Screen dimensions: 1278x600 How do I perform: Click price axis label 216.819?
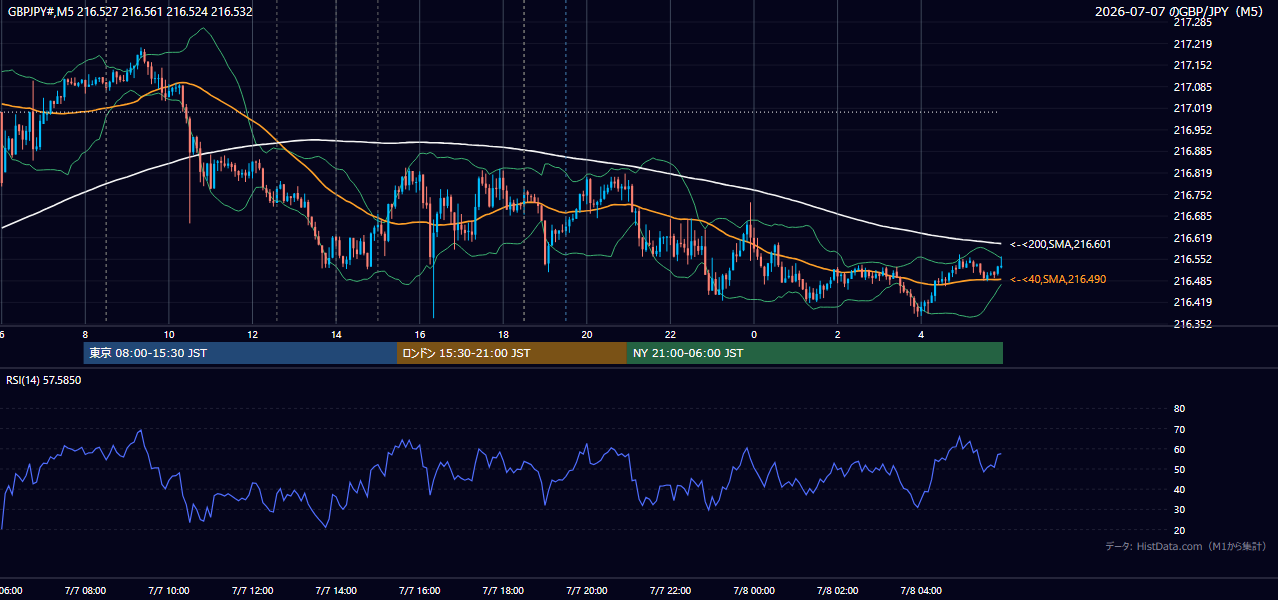coord(1192,173)
